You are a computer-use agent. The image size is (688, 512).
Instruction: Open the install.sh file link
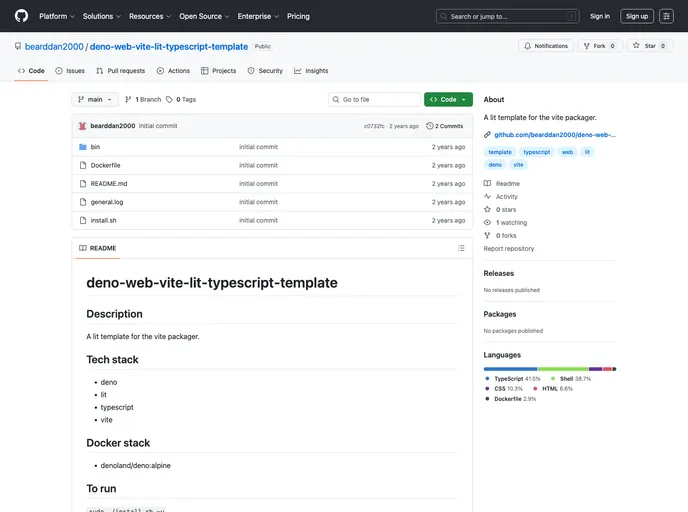tap(103, 220)
